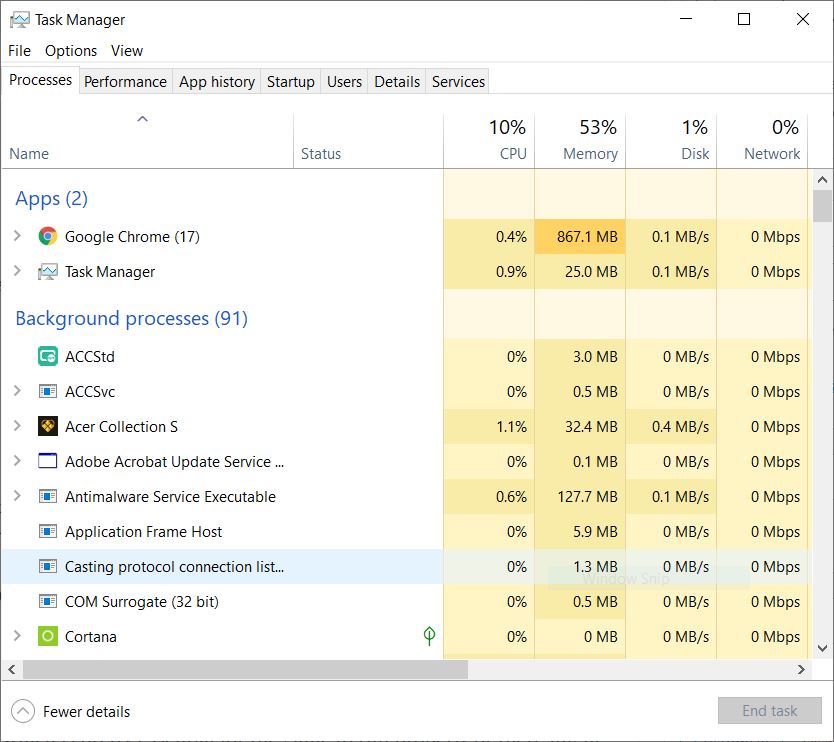Screen dimensions: 834x742
Task: Select the Processes tab
Action: point(40,80)
